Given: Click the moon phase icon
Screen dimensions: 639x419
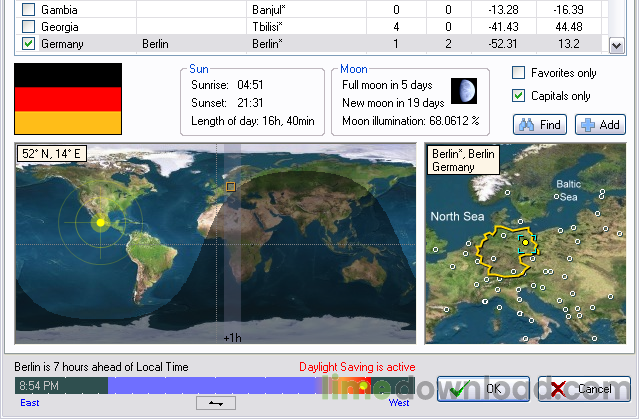Looking at the screenshot, I should 463,91.
